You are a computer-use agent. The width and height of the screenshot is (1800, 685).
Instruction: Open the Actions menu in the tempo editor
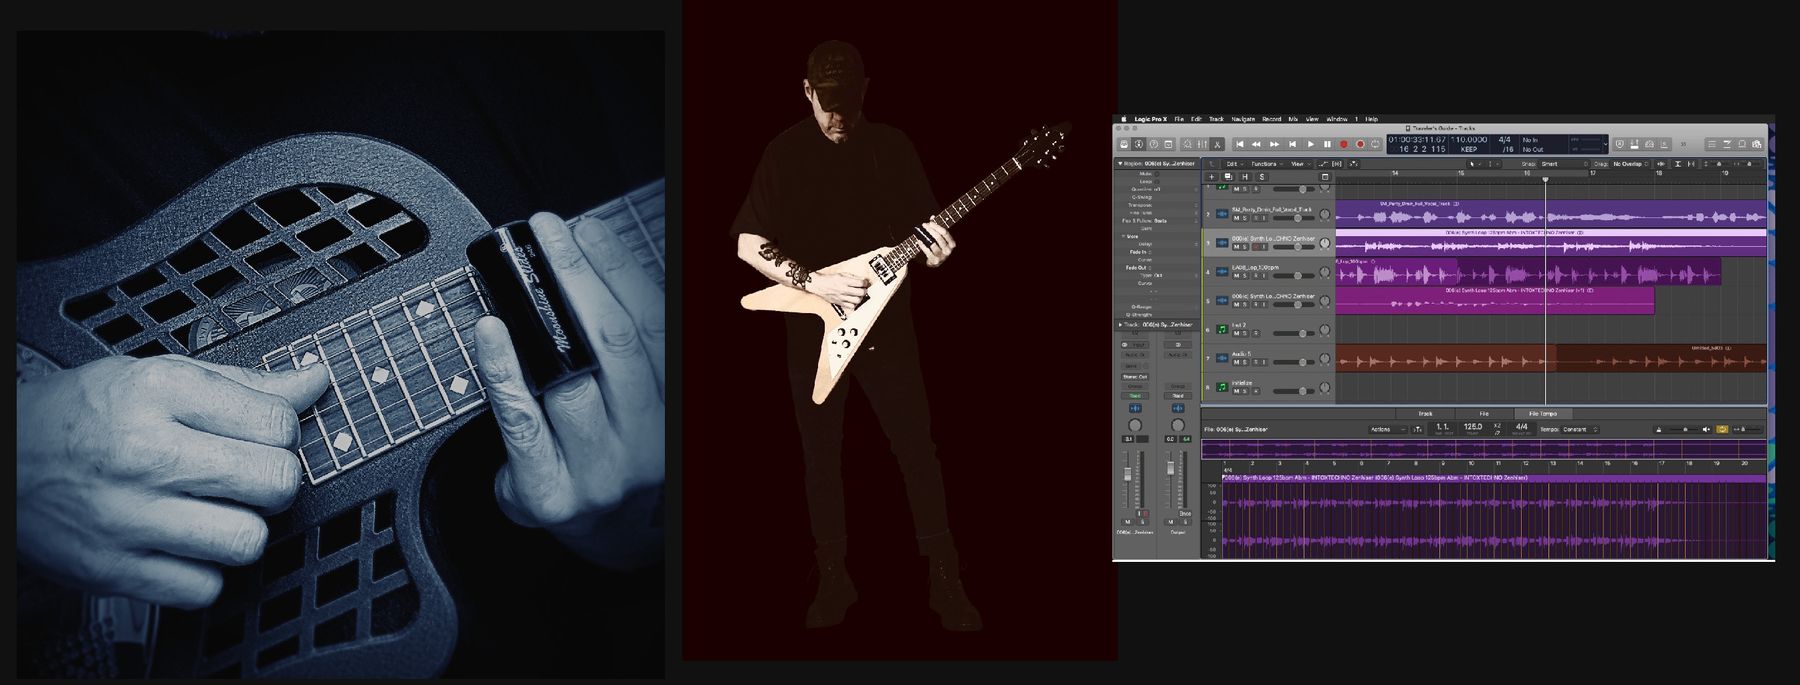(x=1388, y=429)
